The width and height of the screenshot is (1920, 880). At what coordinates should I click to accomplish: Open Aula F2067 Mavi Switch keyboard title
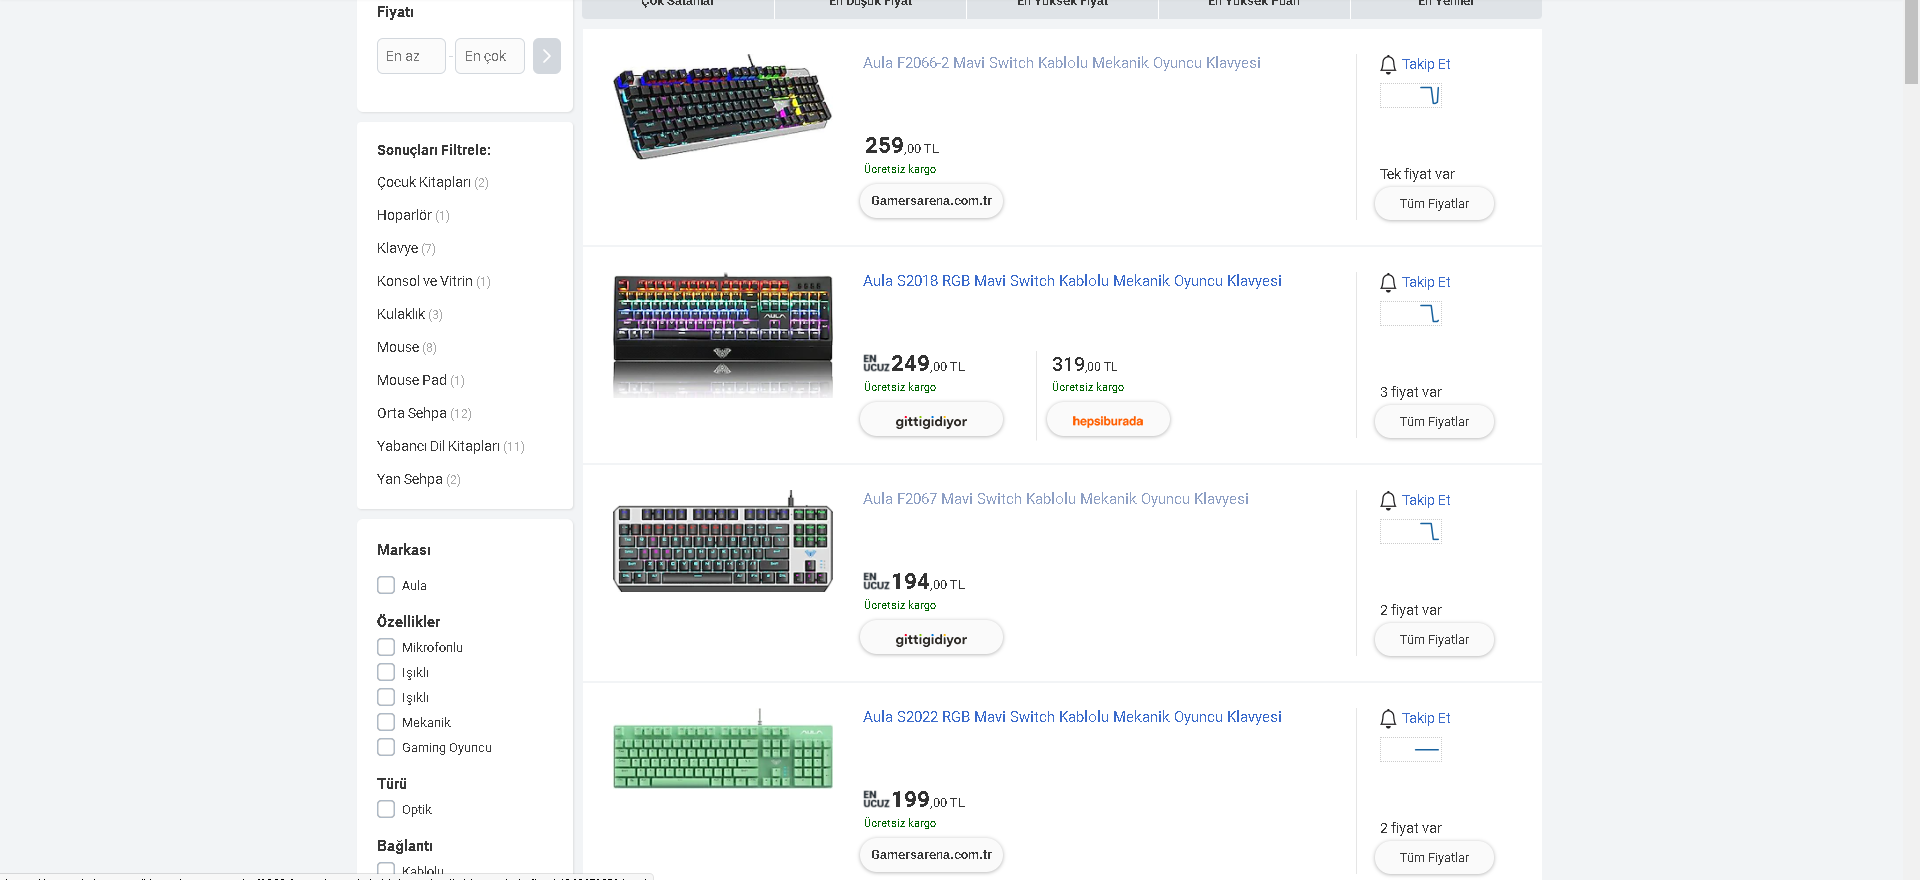coord(1056,499)
